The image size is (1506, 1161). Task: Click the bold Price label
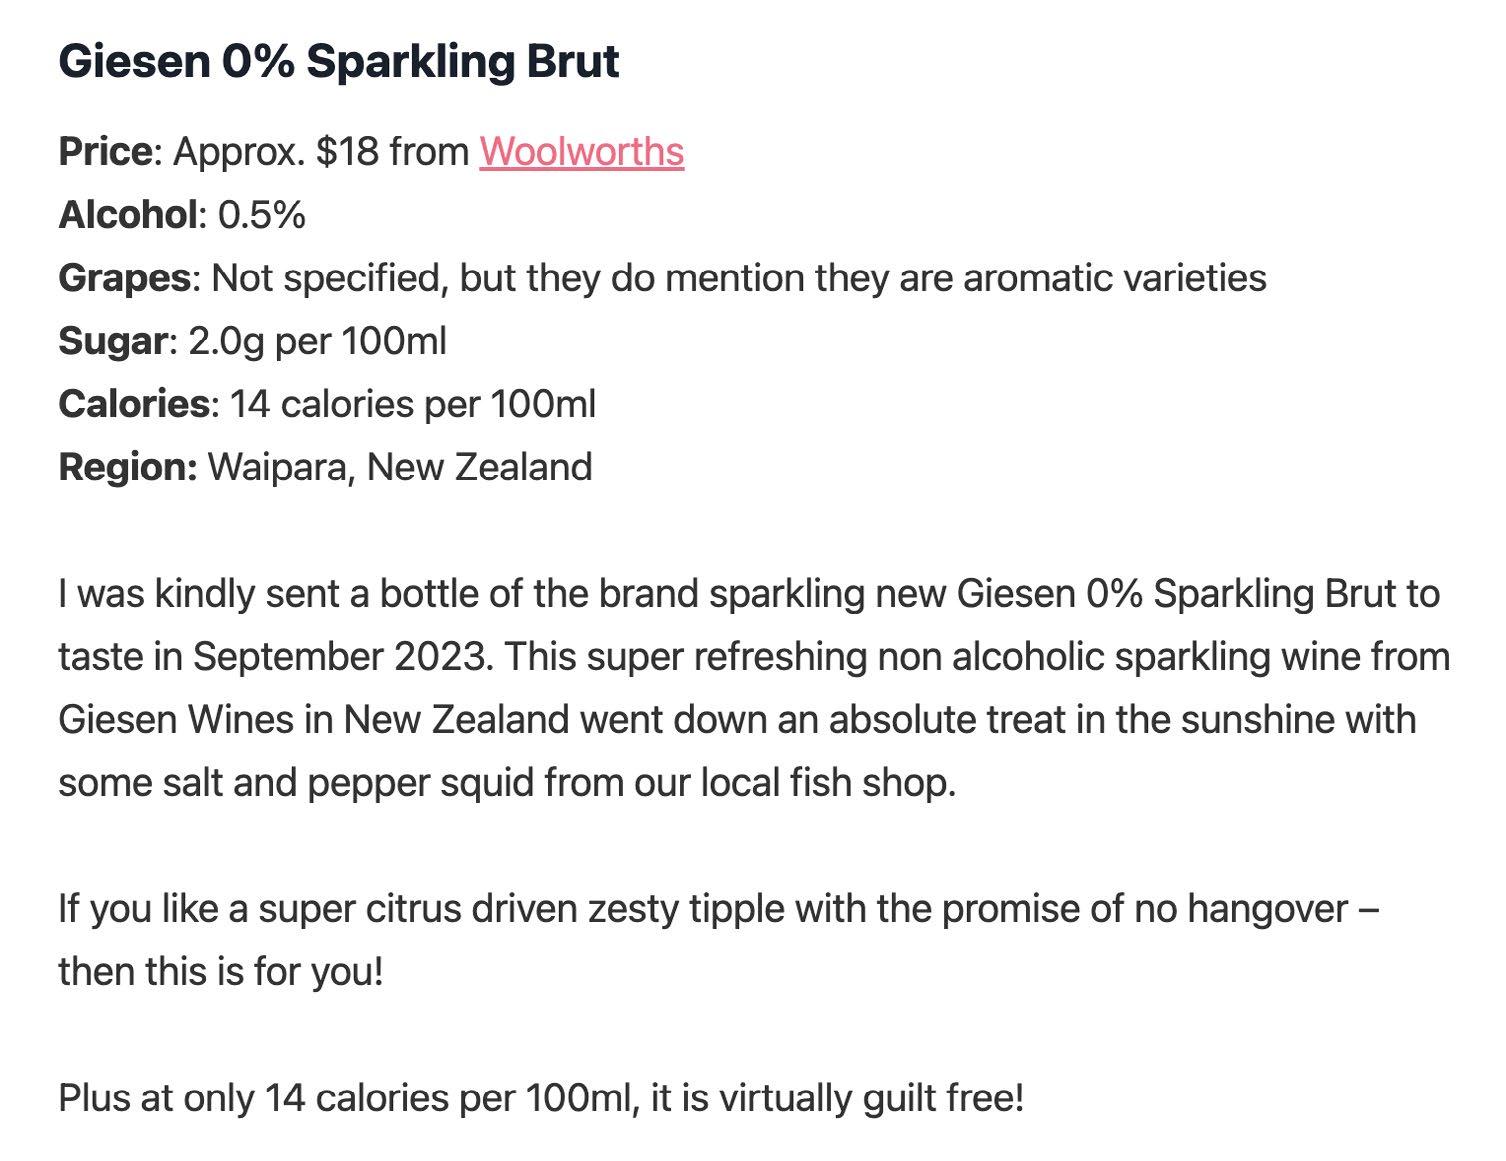click(105, 152)
